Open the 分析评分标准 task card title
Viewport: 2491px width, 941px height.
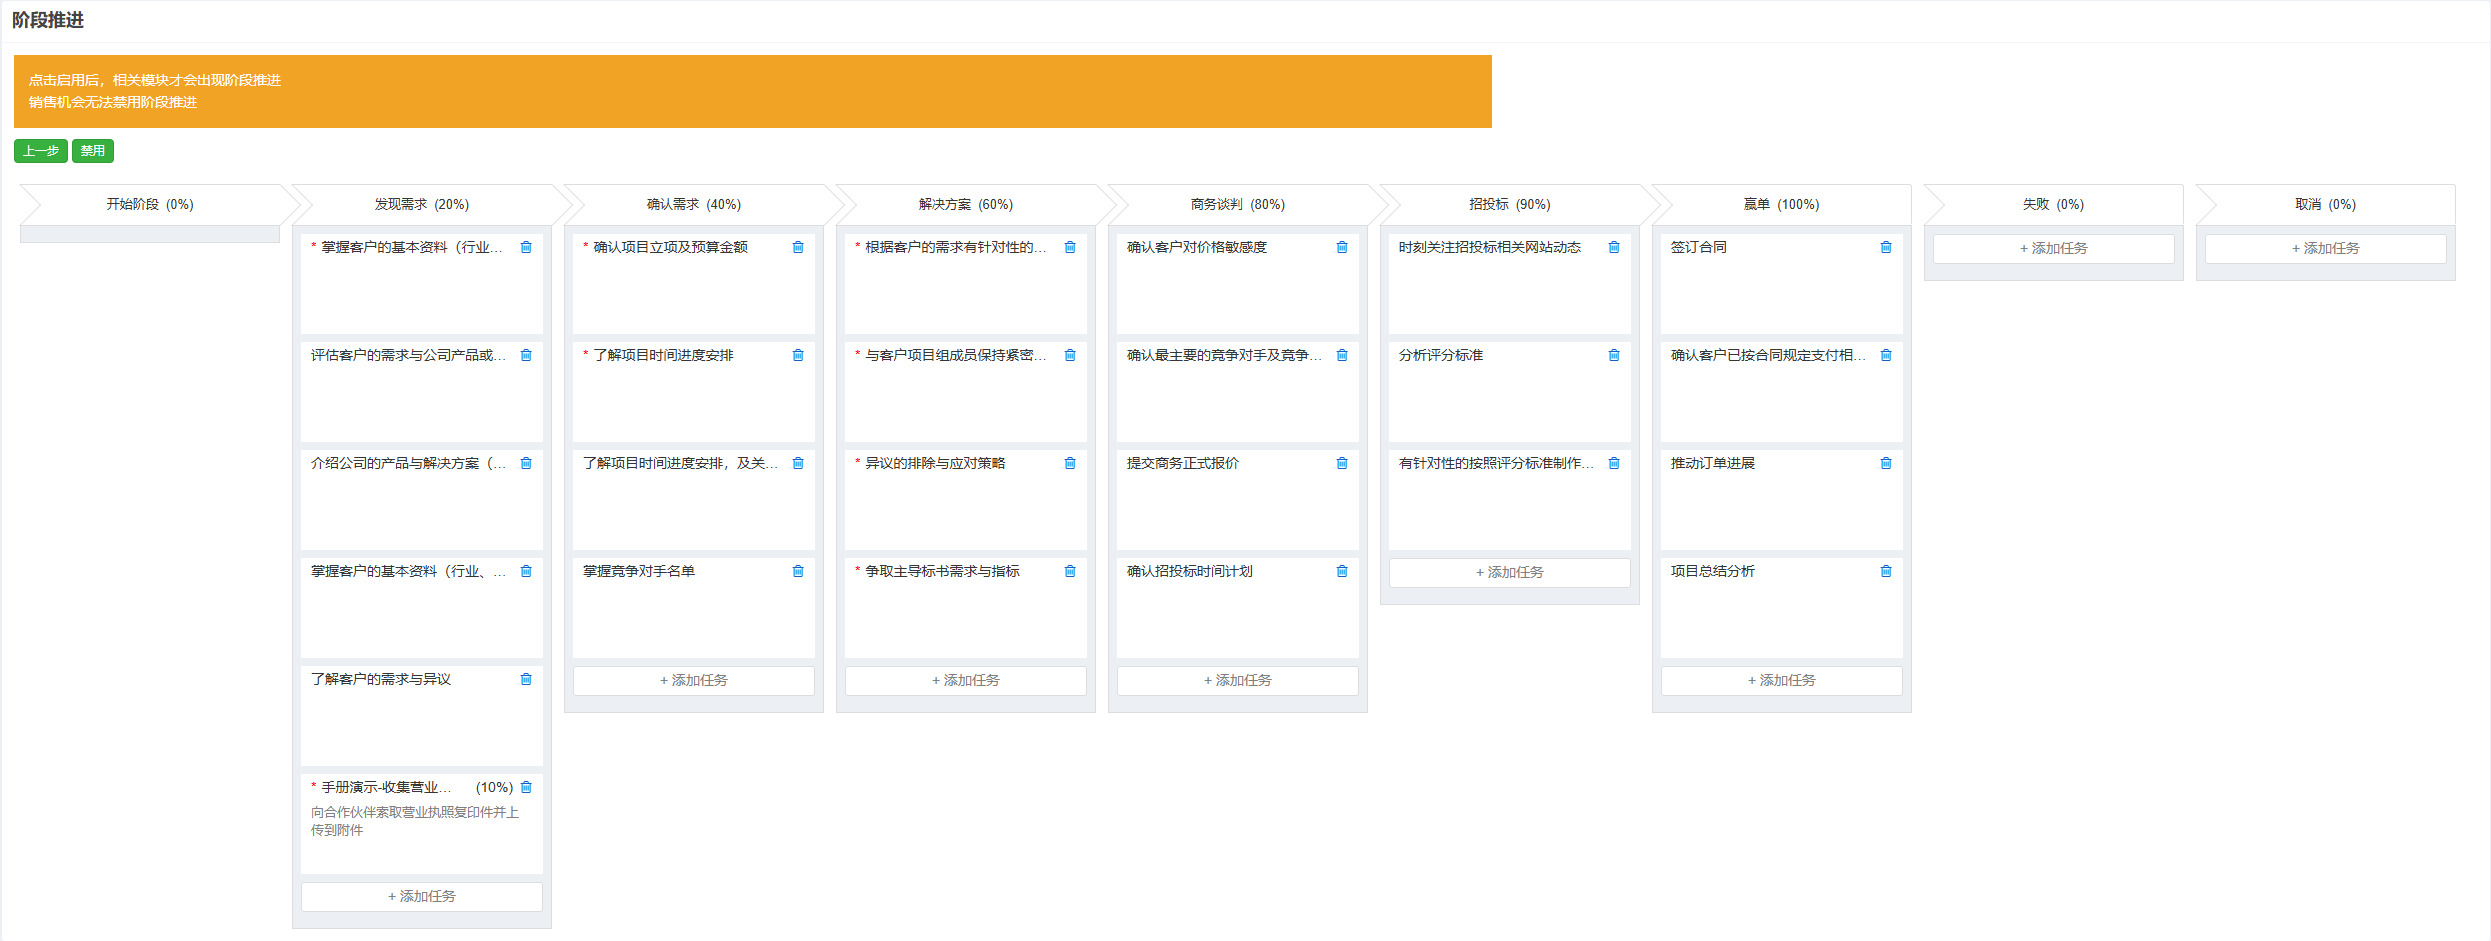(1441, 355)
